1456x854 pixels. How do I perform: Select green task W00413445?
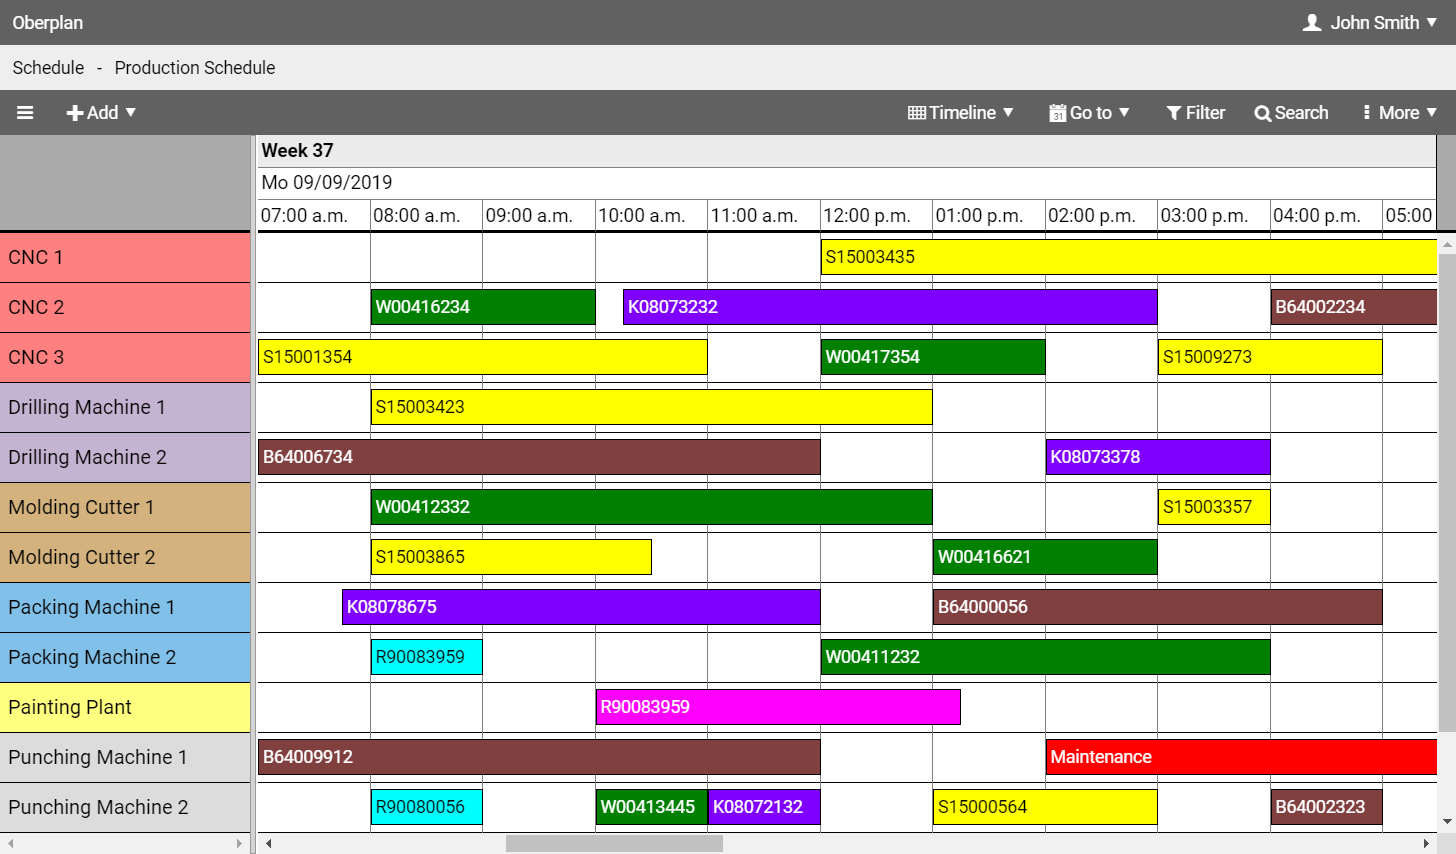pos(652,807)
